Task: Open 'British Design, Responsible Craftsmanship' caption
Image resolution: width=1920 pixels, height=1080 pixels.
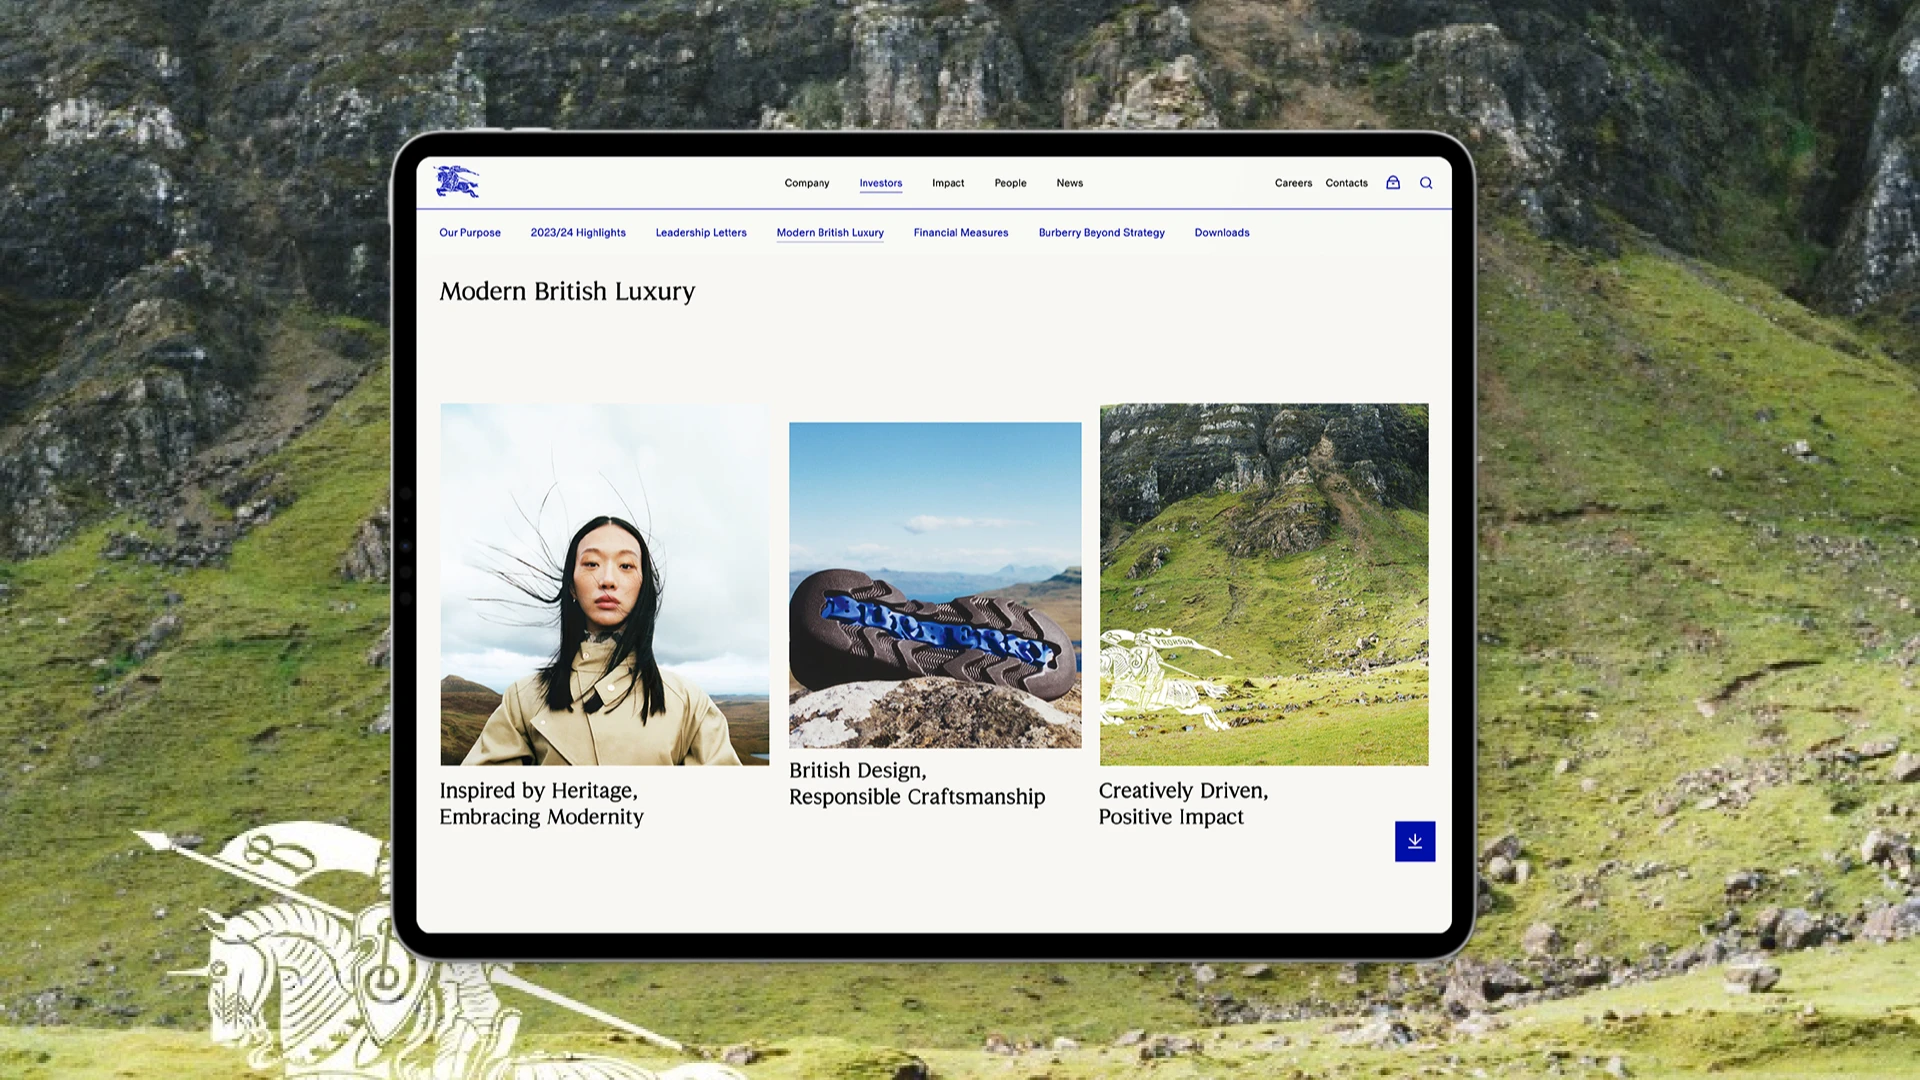Action: pos(917,784)
